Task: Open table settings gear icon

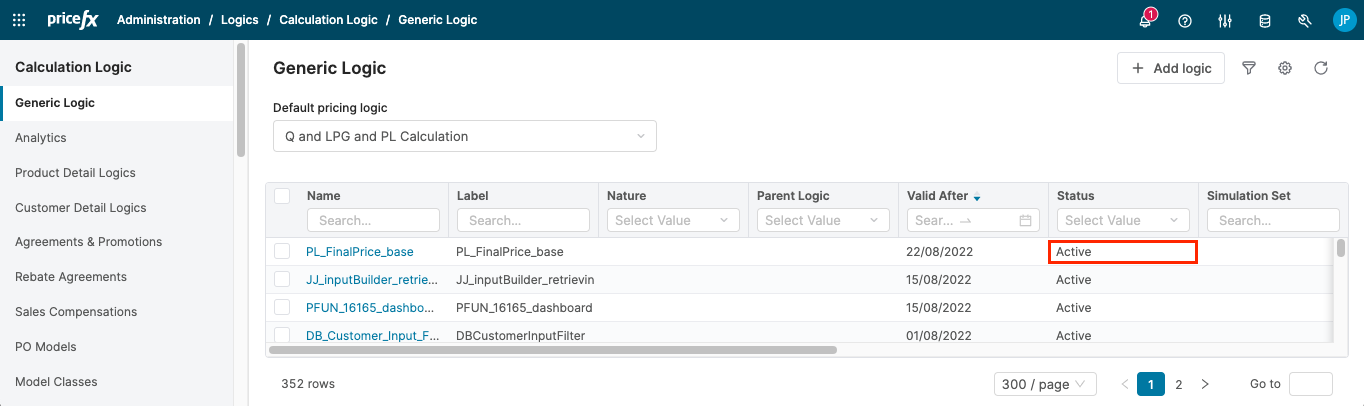Action: tap(1285, 68)
